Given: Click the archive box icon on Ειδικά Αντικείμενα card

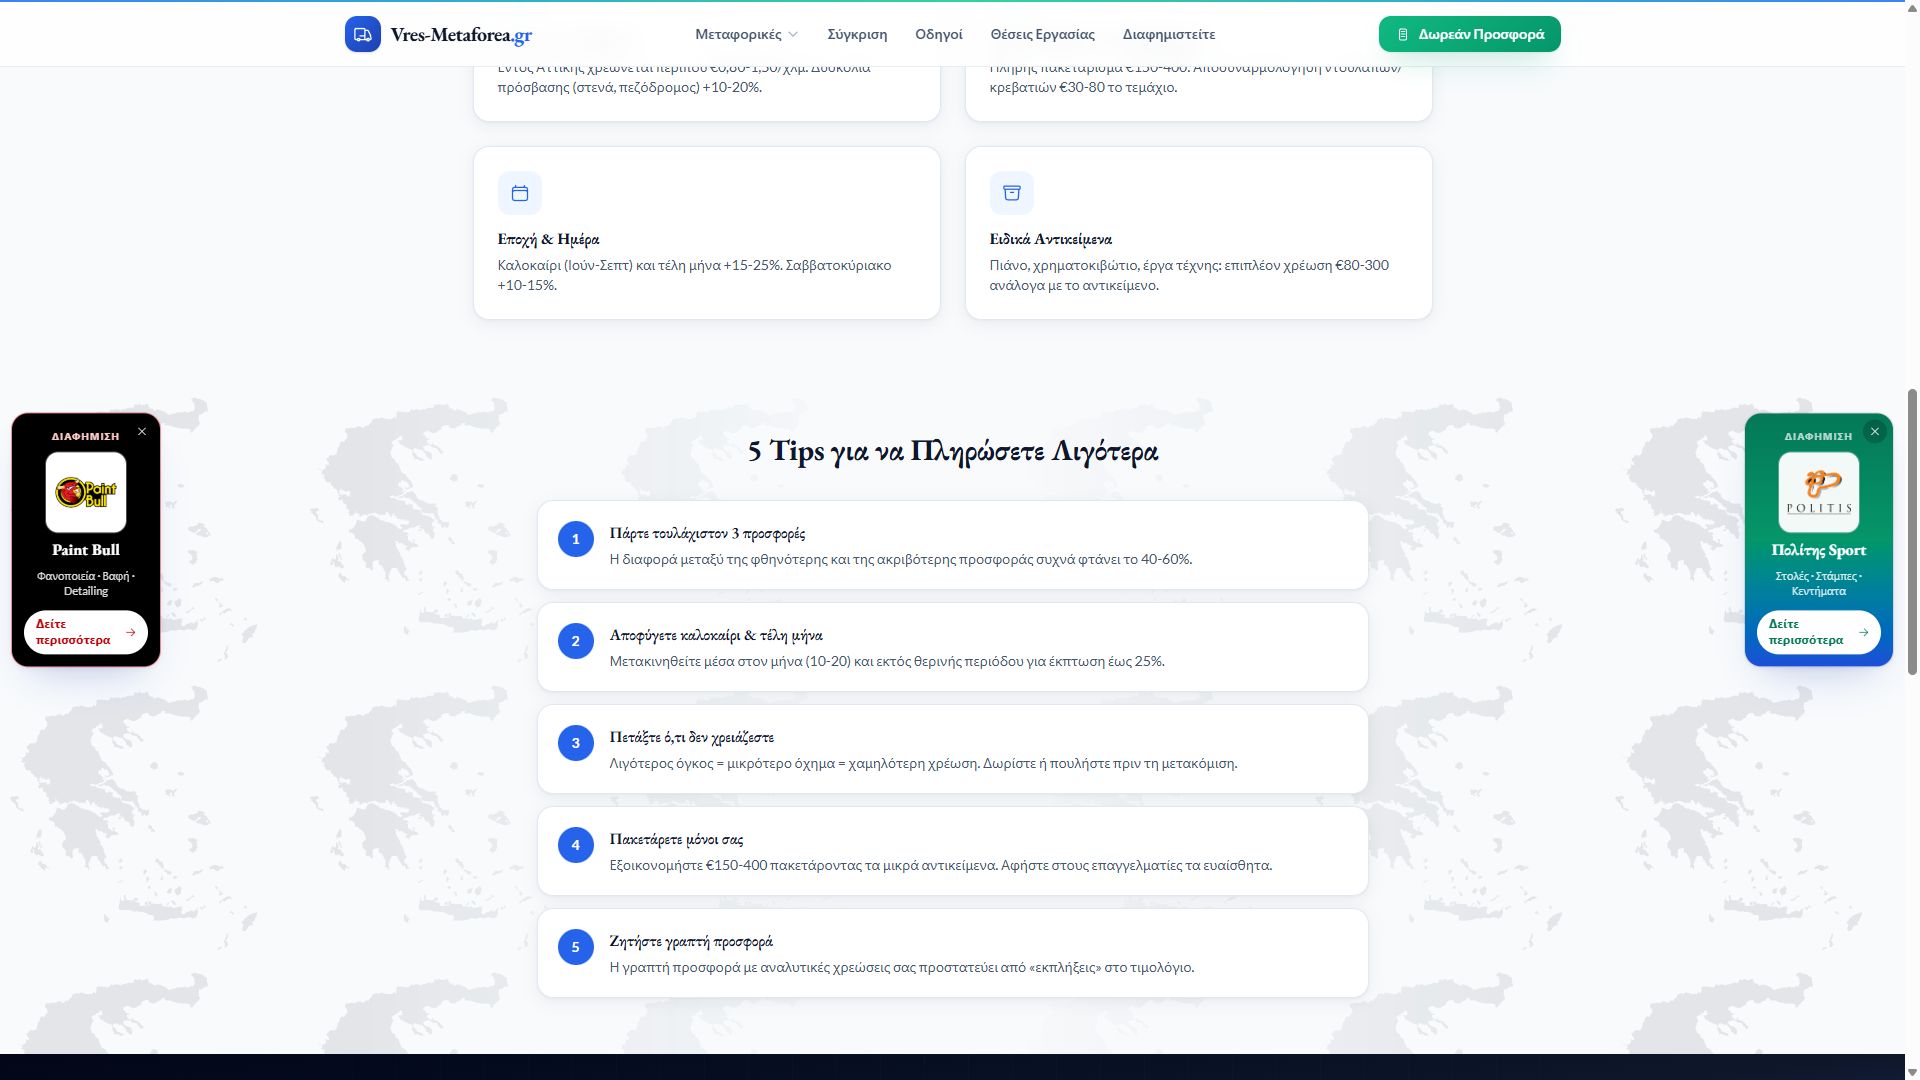Looking at the screenshot, I should click(1012, 193).
